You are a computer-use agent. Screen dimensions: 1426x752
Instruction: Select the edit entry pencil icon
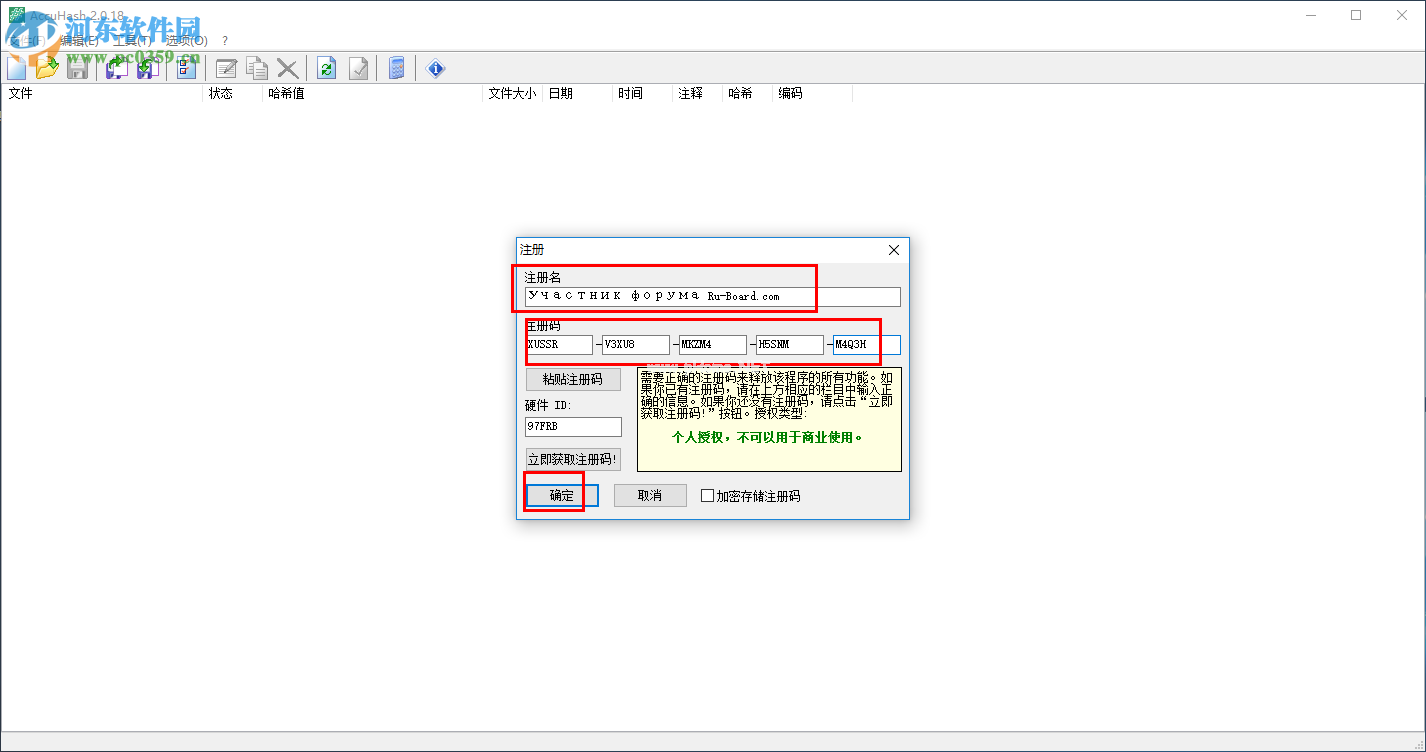[x=226, y=68]
